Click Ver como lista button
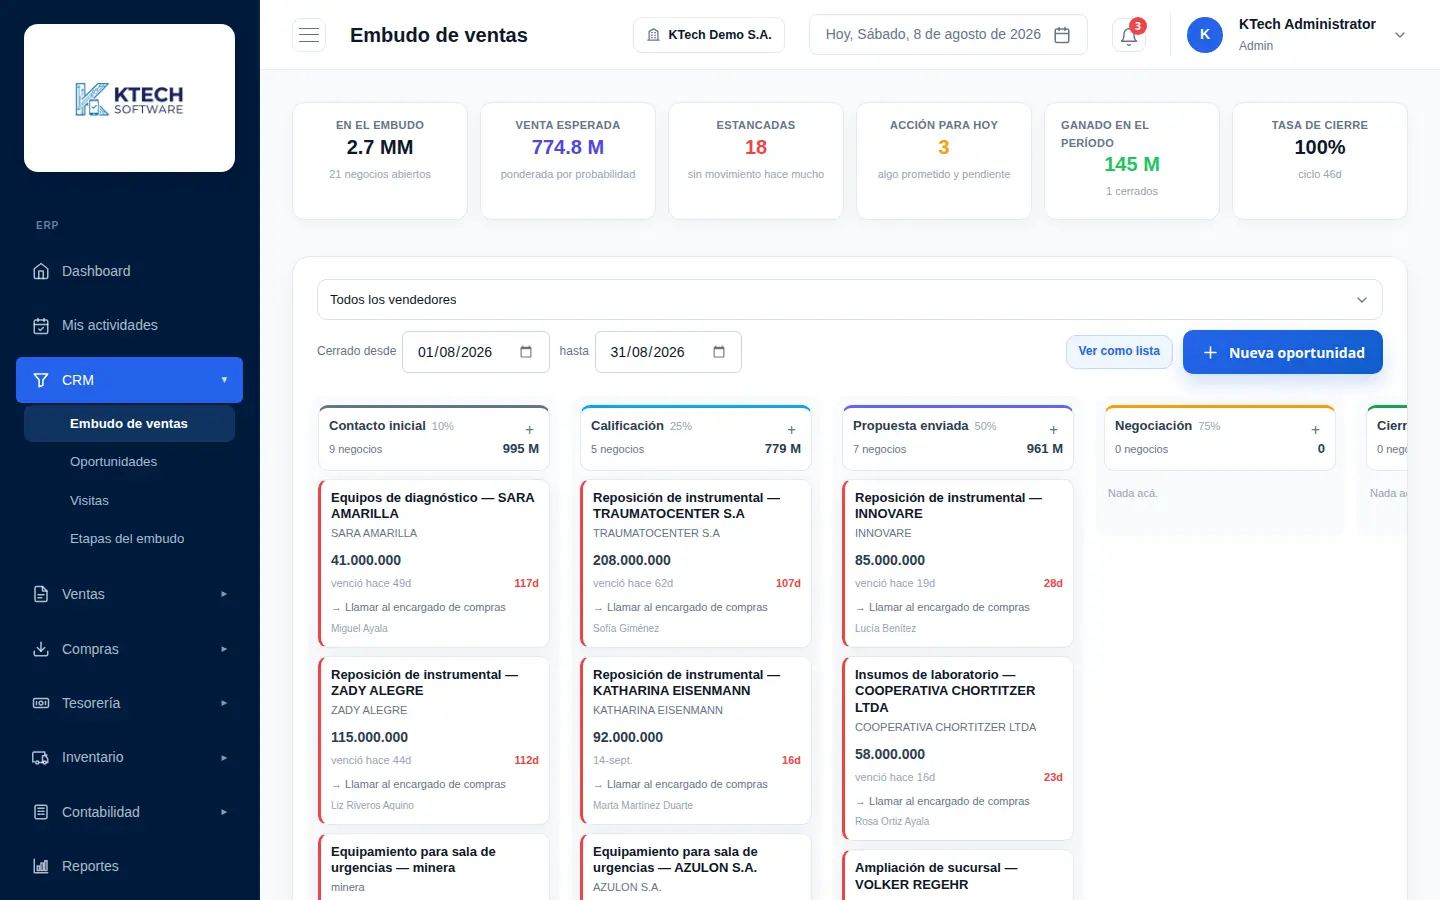 (x=1119, y=352)
